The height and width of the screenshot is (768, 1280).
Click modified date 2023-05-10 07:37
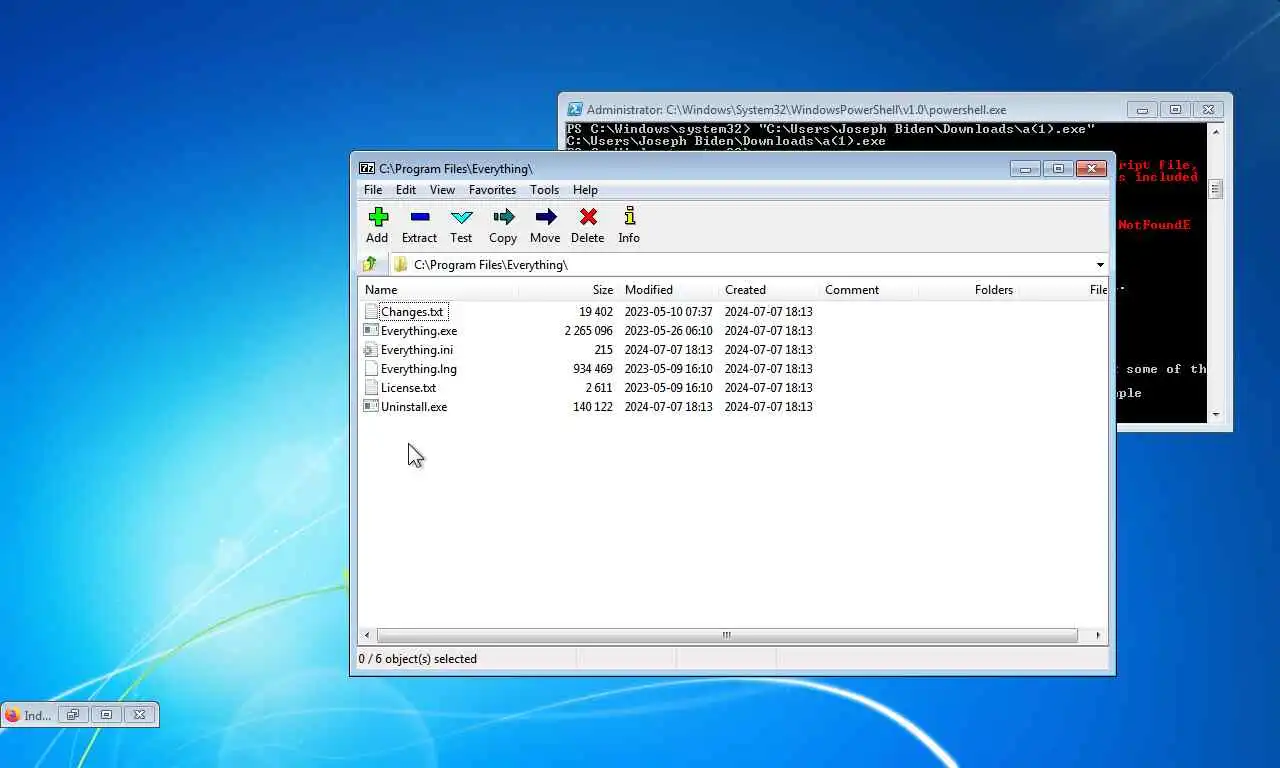(669, 312)
